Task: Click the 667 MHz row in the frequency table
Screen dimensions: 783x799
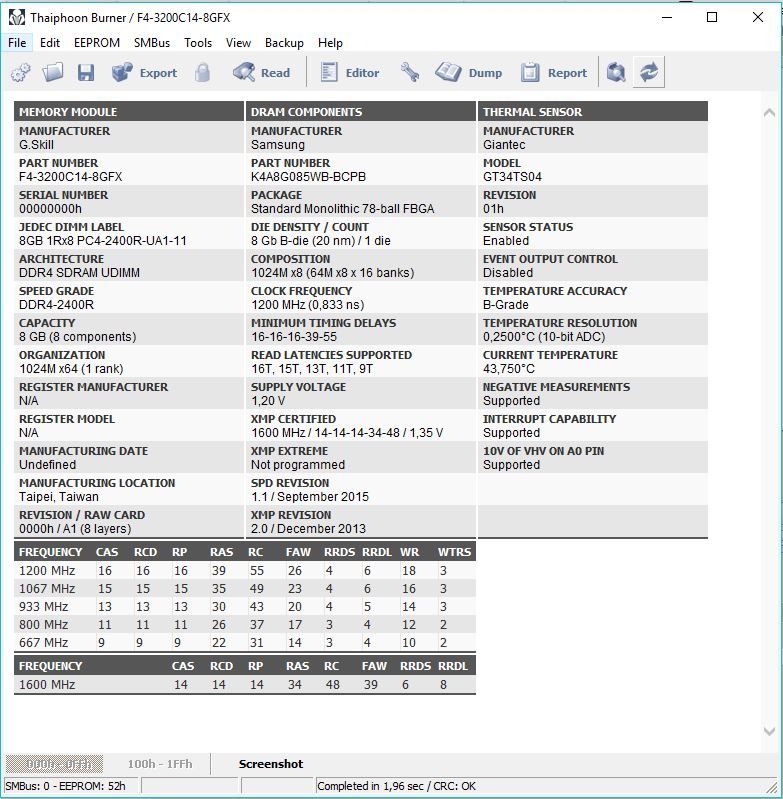Action: point(245,643)
